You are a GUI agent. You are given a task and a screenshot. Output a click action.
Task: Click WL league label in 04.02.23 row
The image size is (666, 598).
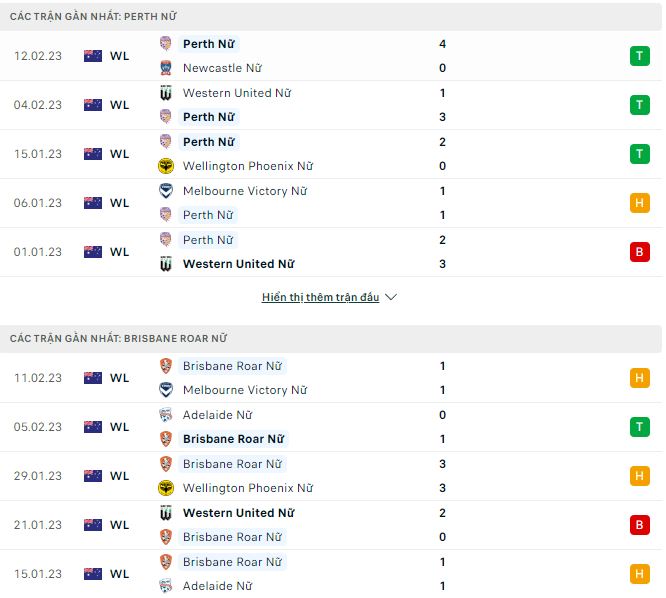[119, 105]
